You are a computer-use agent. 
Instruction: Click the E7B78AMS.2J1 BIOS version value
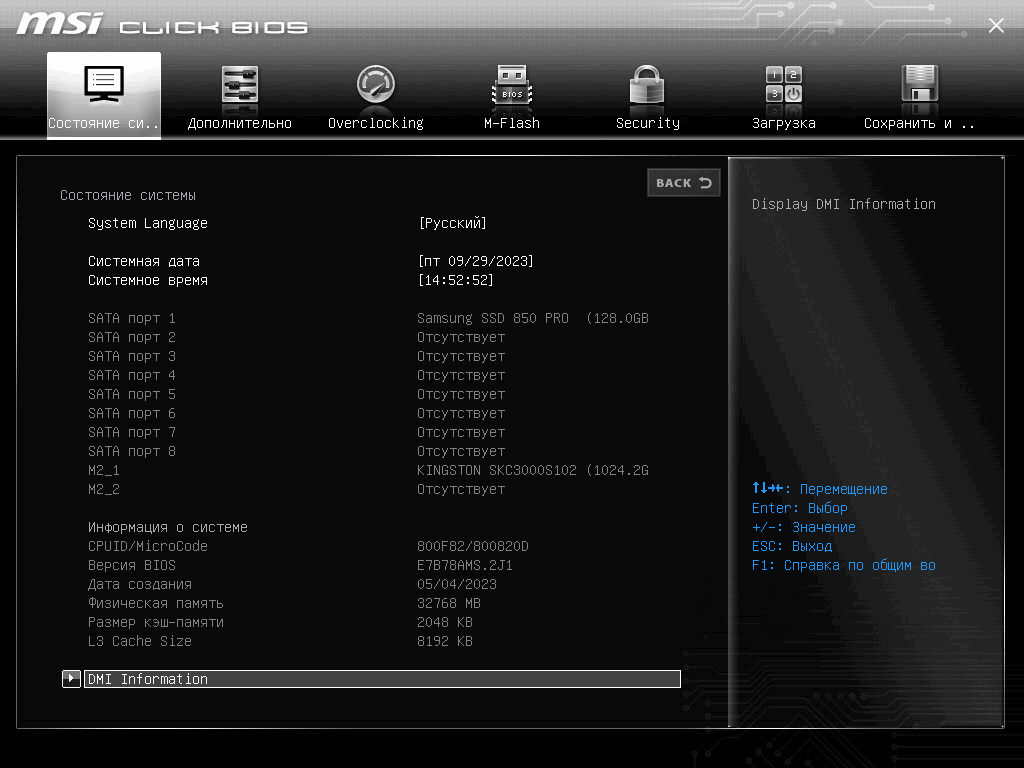(465, 565)
